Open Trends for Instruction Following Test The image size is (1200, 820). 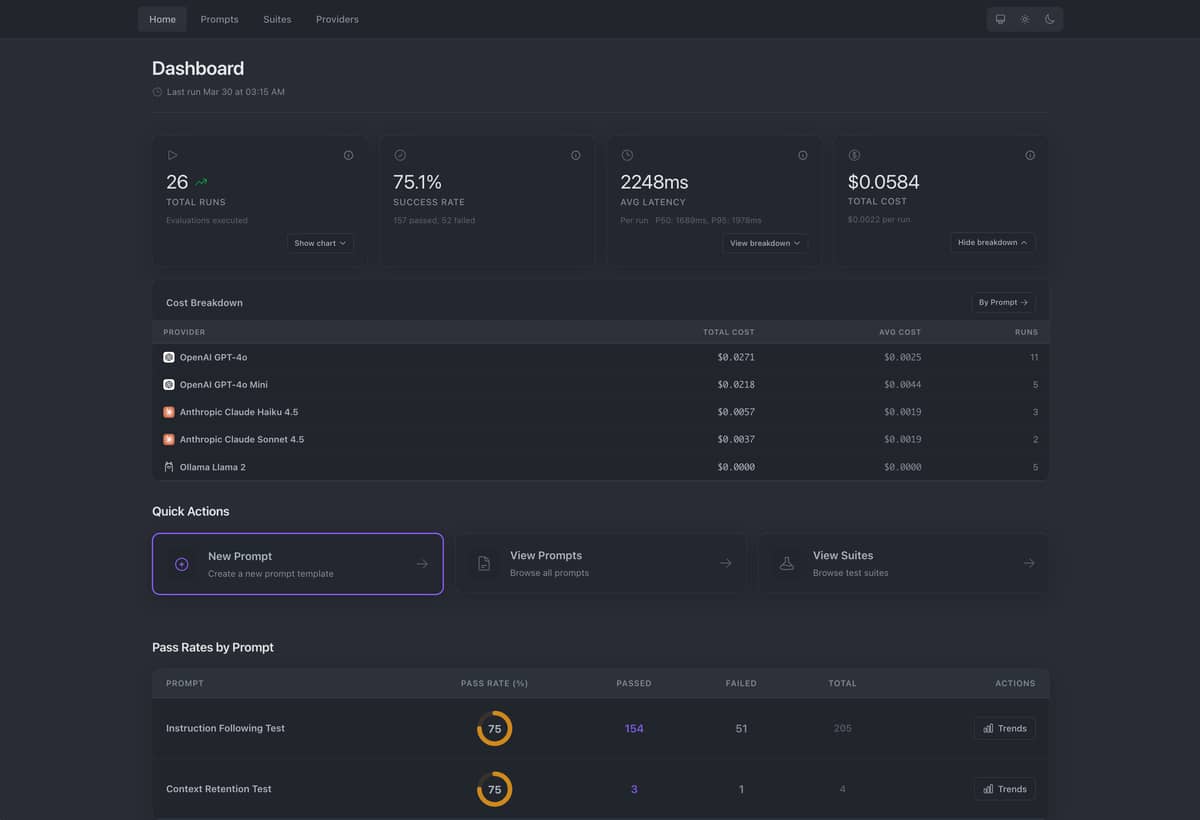coord(1004,728)
